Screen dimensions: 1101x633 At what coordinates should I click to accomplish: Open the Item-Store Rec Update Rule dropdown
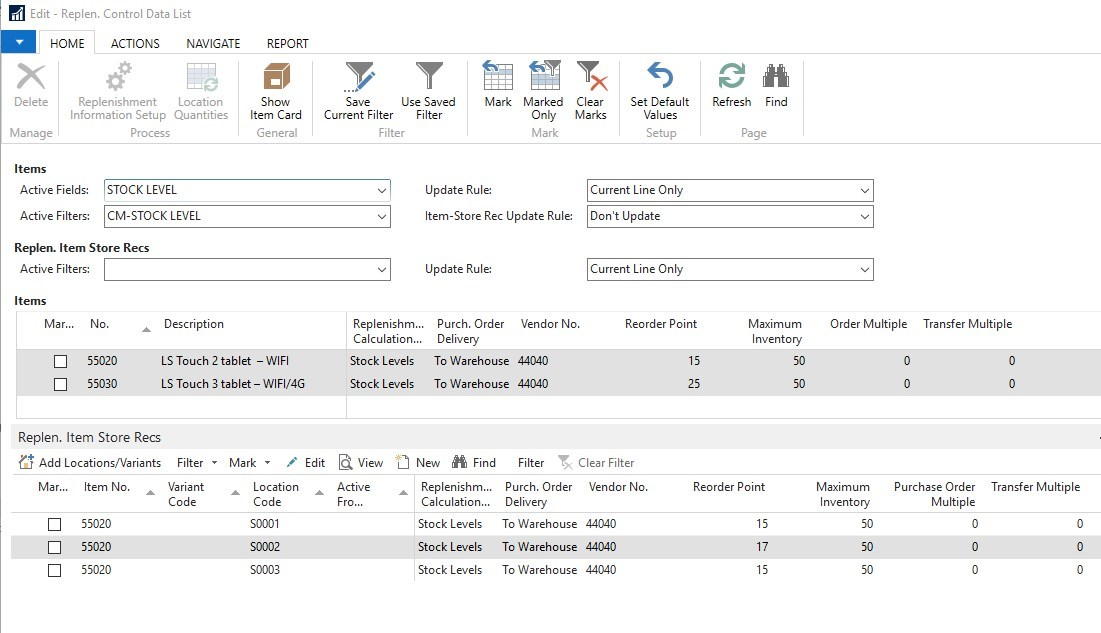pos(864,216)
